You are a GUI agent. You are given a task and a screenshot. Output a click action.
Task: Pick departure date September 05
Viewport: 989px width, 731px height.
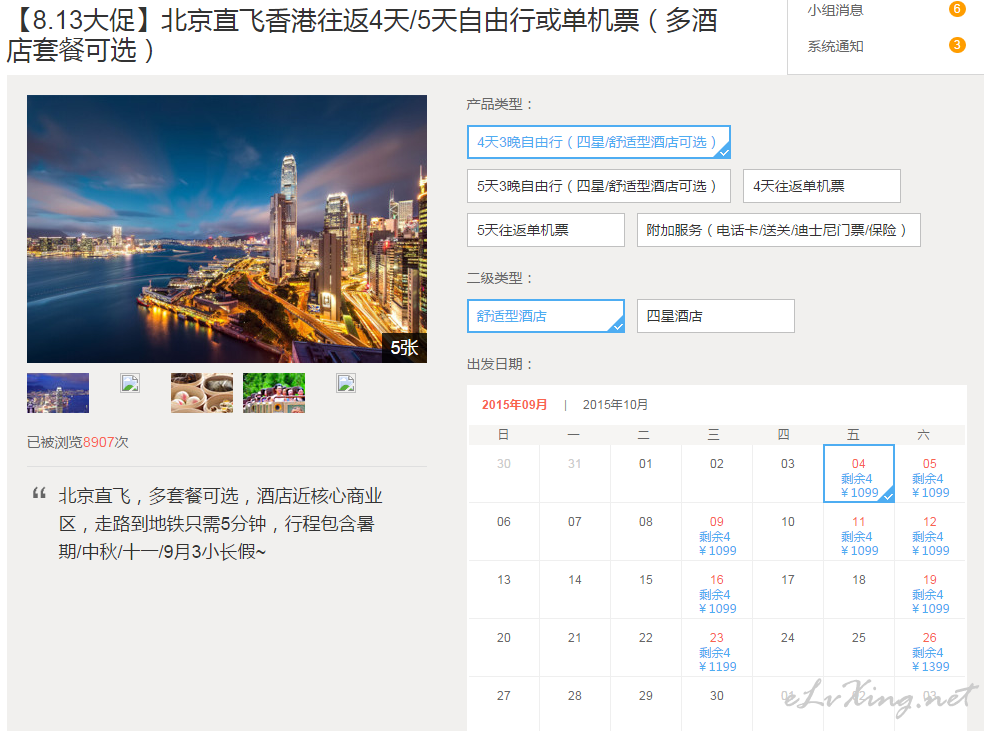tap(930, 474)
